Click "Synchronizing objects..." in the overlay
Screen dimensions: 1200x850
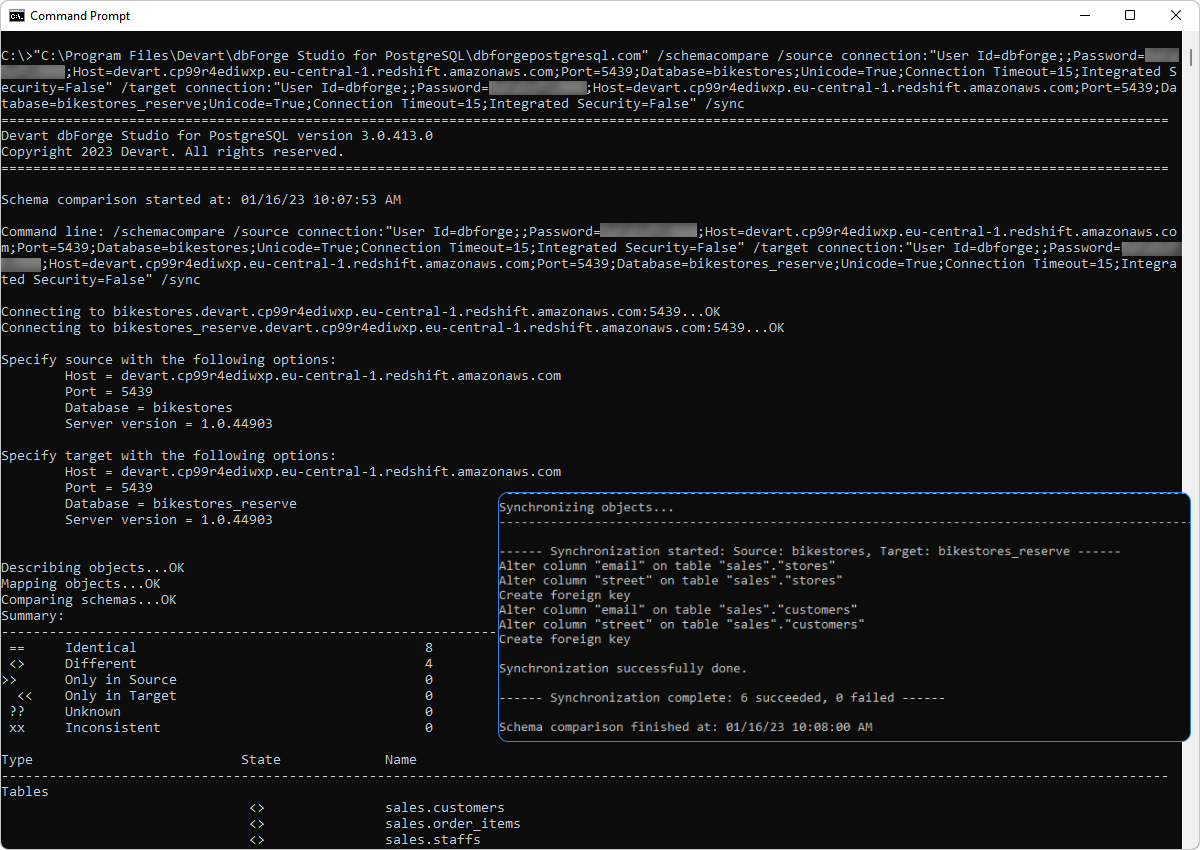(586, 507)
